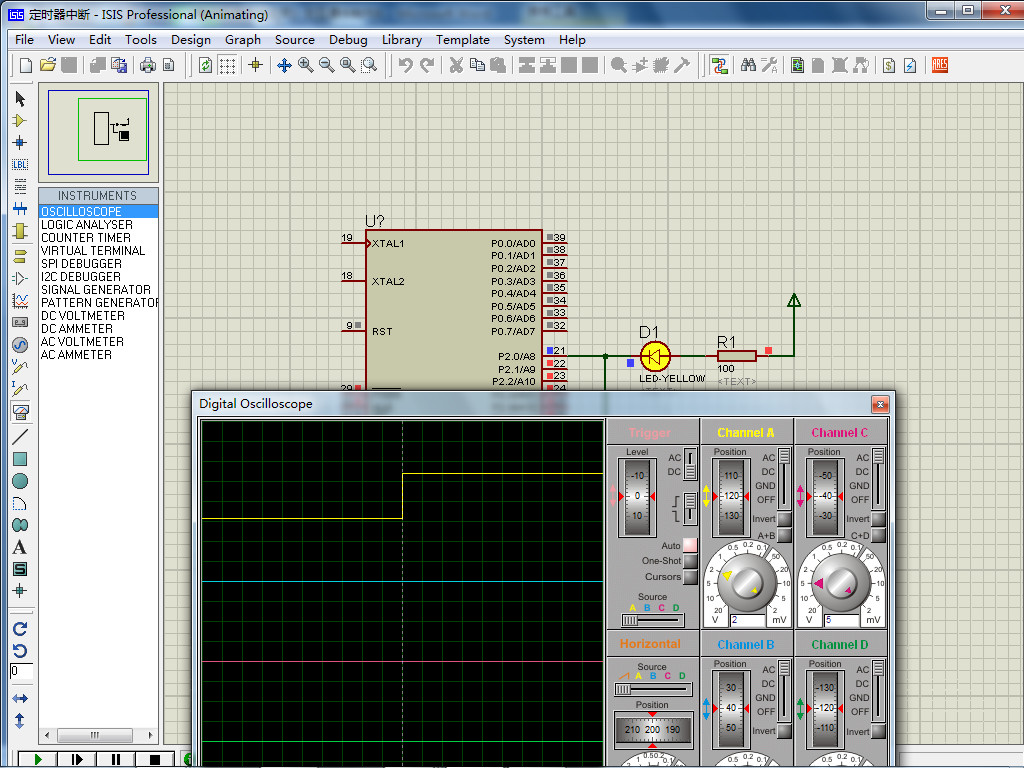The height and width of the screenshot is (768, 1024).
Task: Open the Graph menu
Action: pos(243,40)
